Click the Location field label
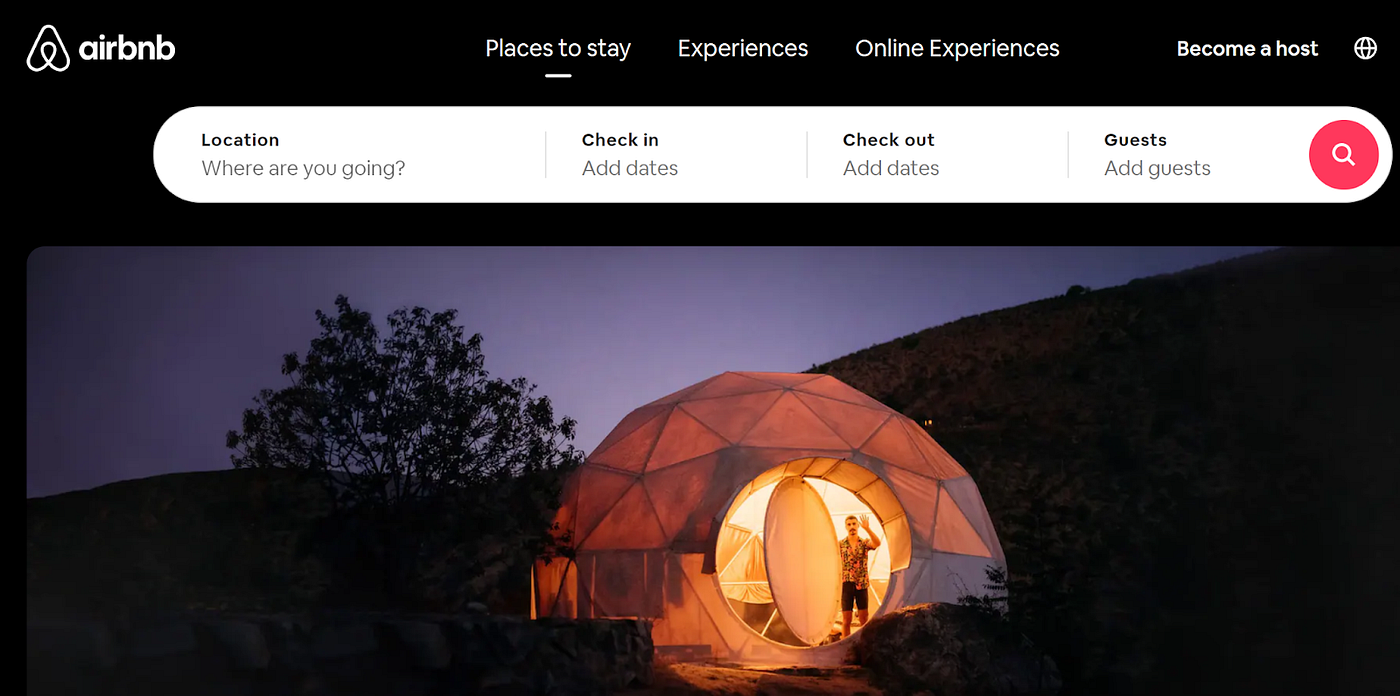Image resolution: width=1400 pixels, height=696 pixels. (240, 140)
